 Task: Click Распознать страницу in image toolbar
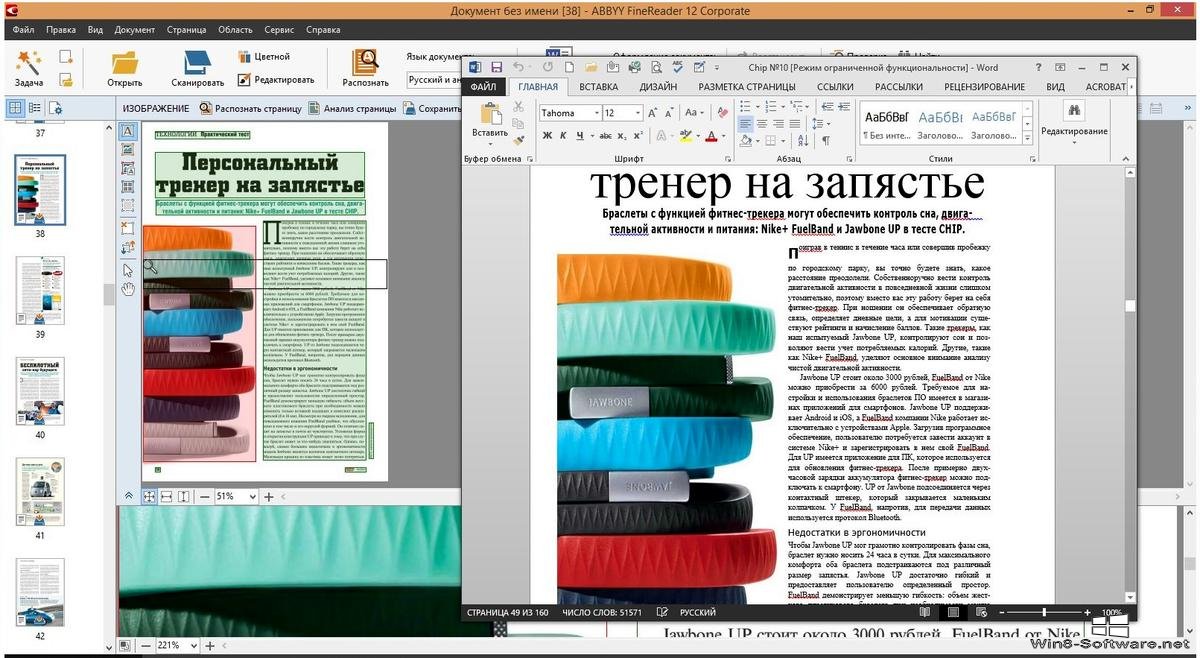coord(250,108)
